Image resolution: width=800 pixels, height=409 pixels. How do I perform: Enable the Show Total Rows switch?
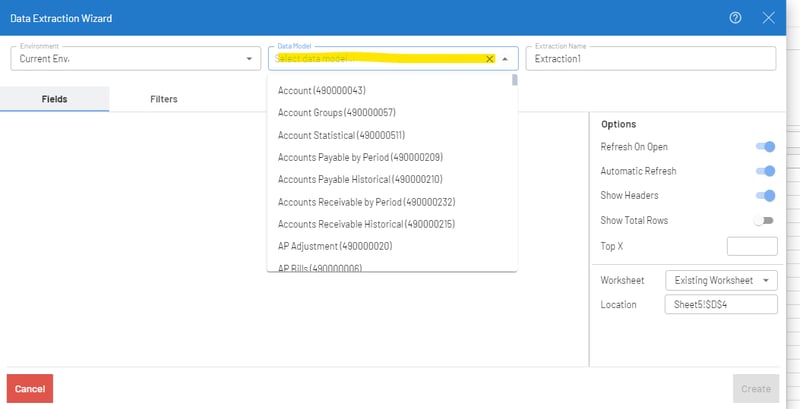[765, 220]
